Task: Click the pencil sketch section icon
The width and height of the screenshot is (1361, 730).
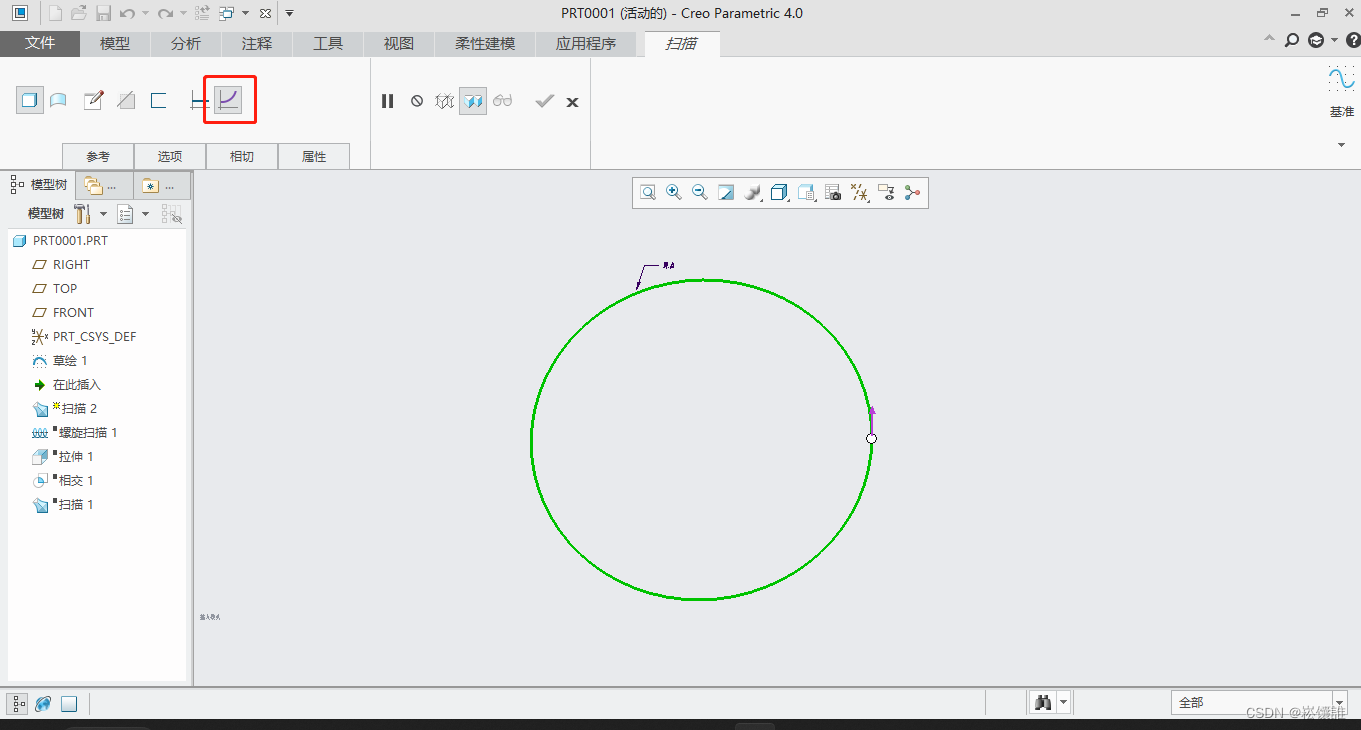Action: pos(93,100)
